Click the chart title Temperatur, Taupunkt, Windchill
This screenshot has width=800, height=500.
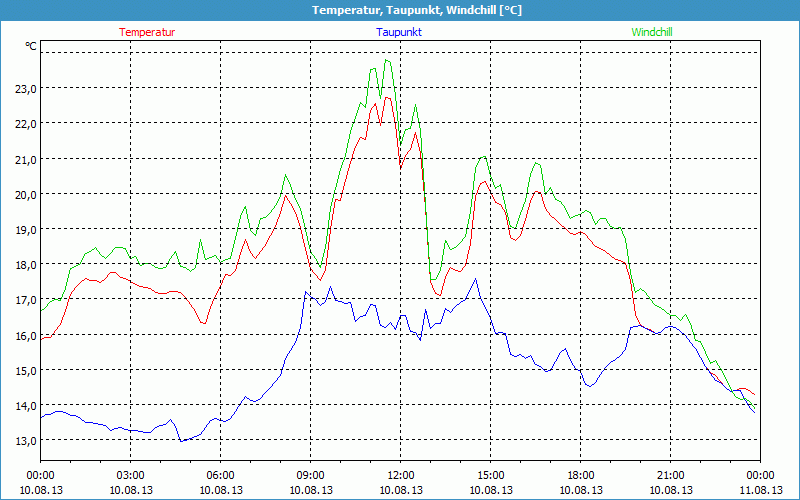[x=417, y=10]
